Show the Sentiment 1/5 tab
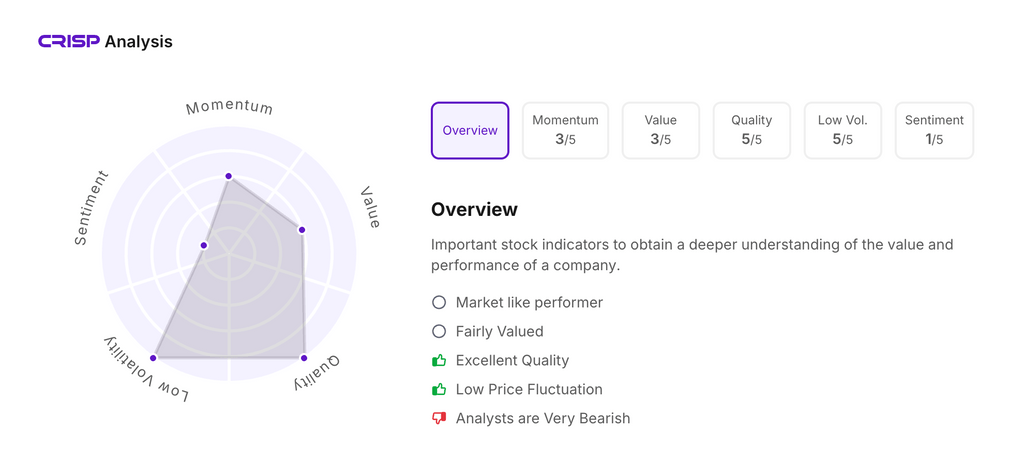The height and width of the screenshot is (468, 1024). click(x=934, y=130)
